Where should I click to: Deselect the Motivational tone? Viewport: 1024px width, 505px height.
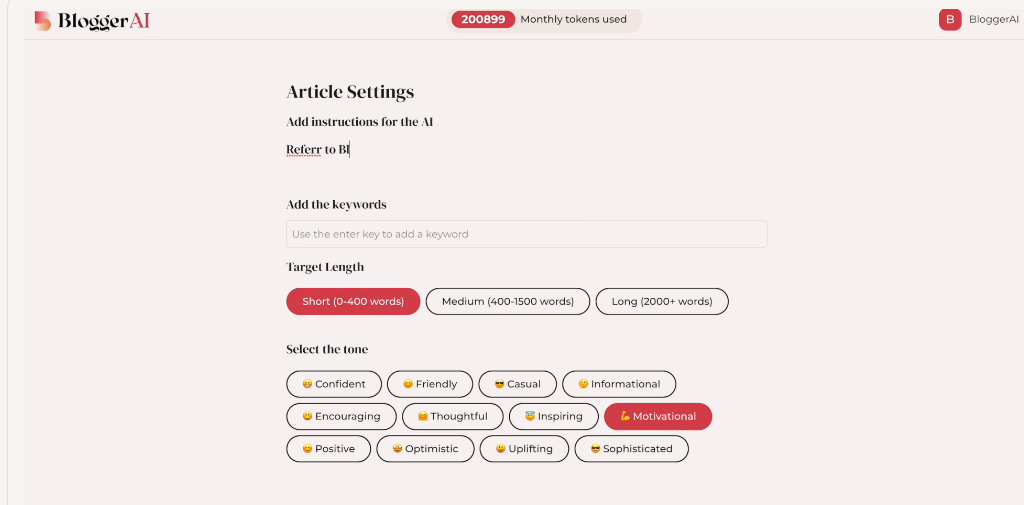click(x=658, y=416)
